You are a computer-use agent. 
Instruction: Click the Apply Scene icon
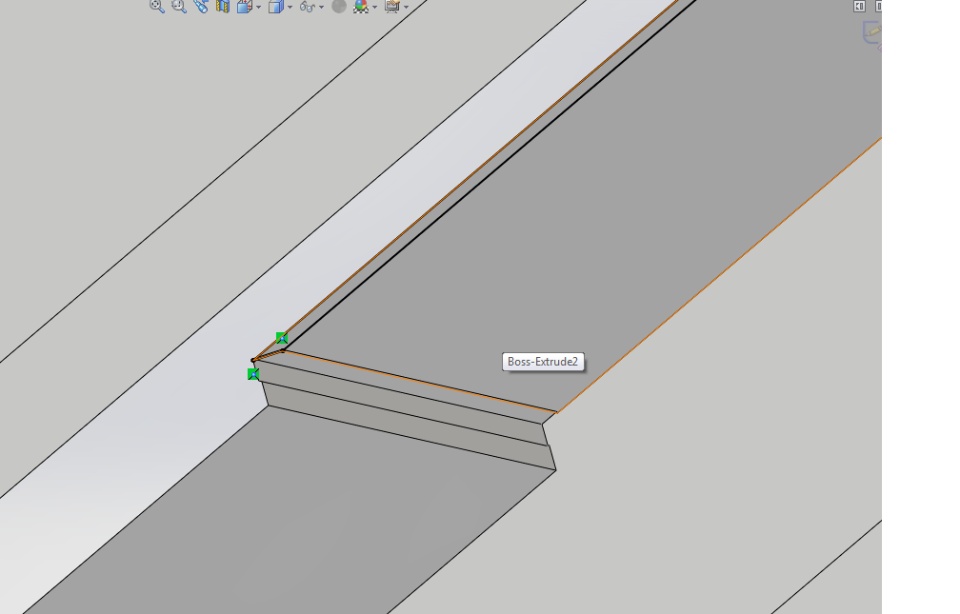[361, 6]
